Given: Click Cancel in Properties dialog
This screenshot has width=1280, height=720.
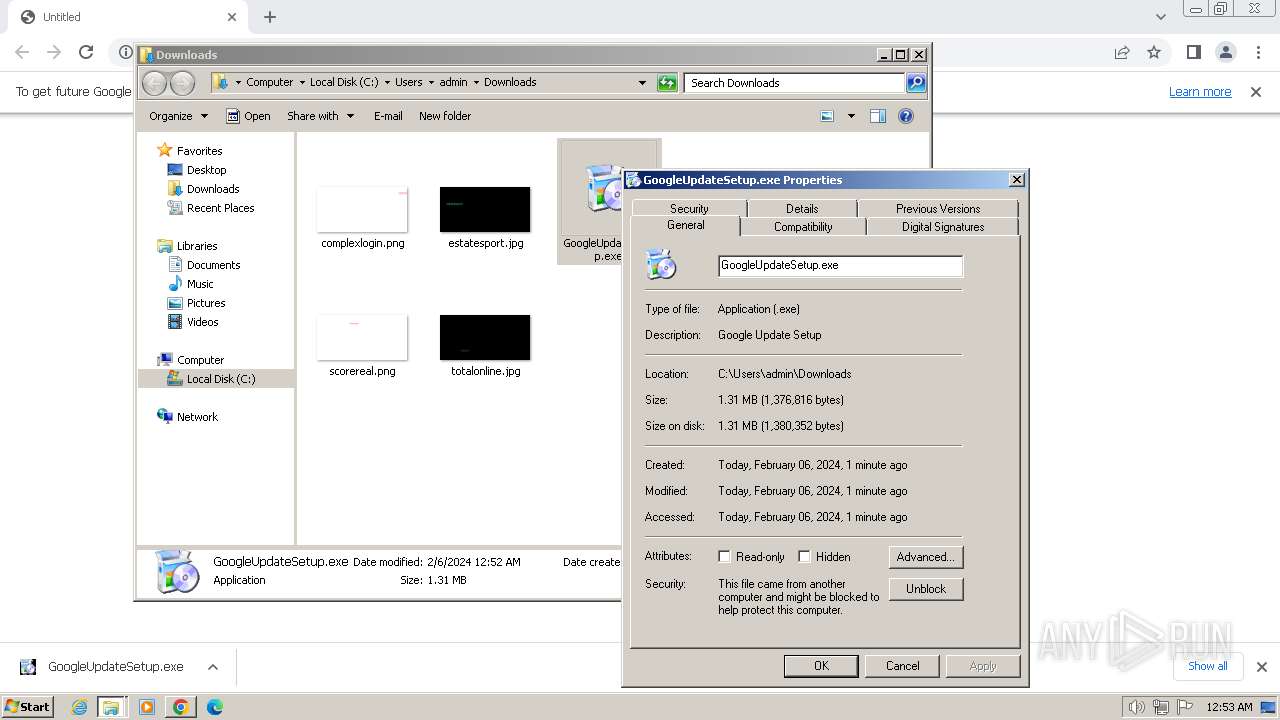Looking at the screenshot, I should (902, 666).
